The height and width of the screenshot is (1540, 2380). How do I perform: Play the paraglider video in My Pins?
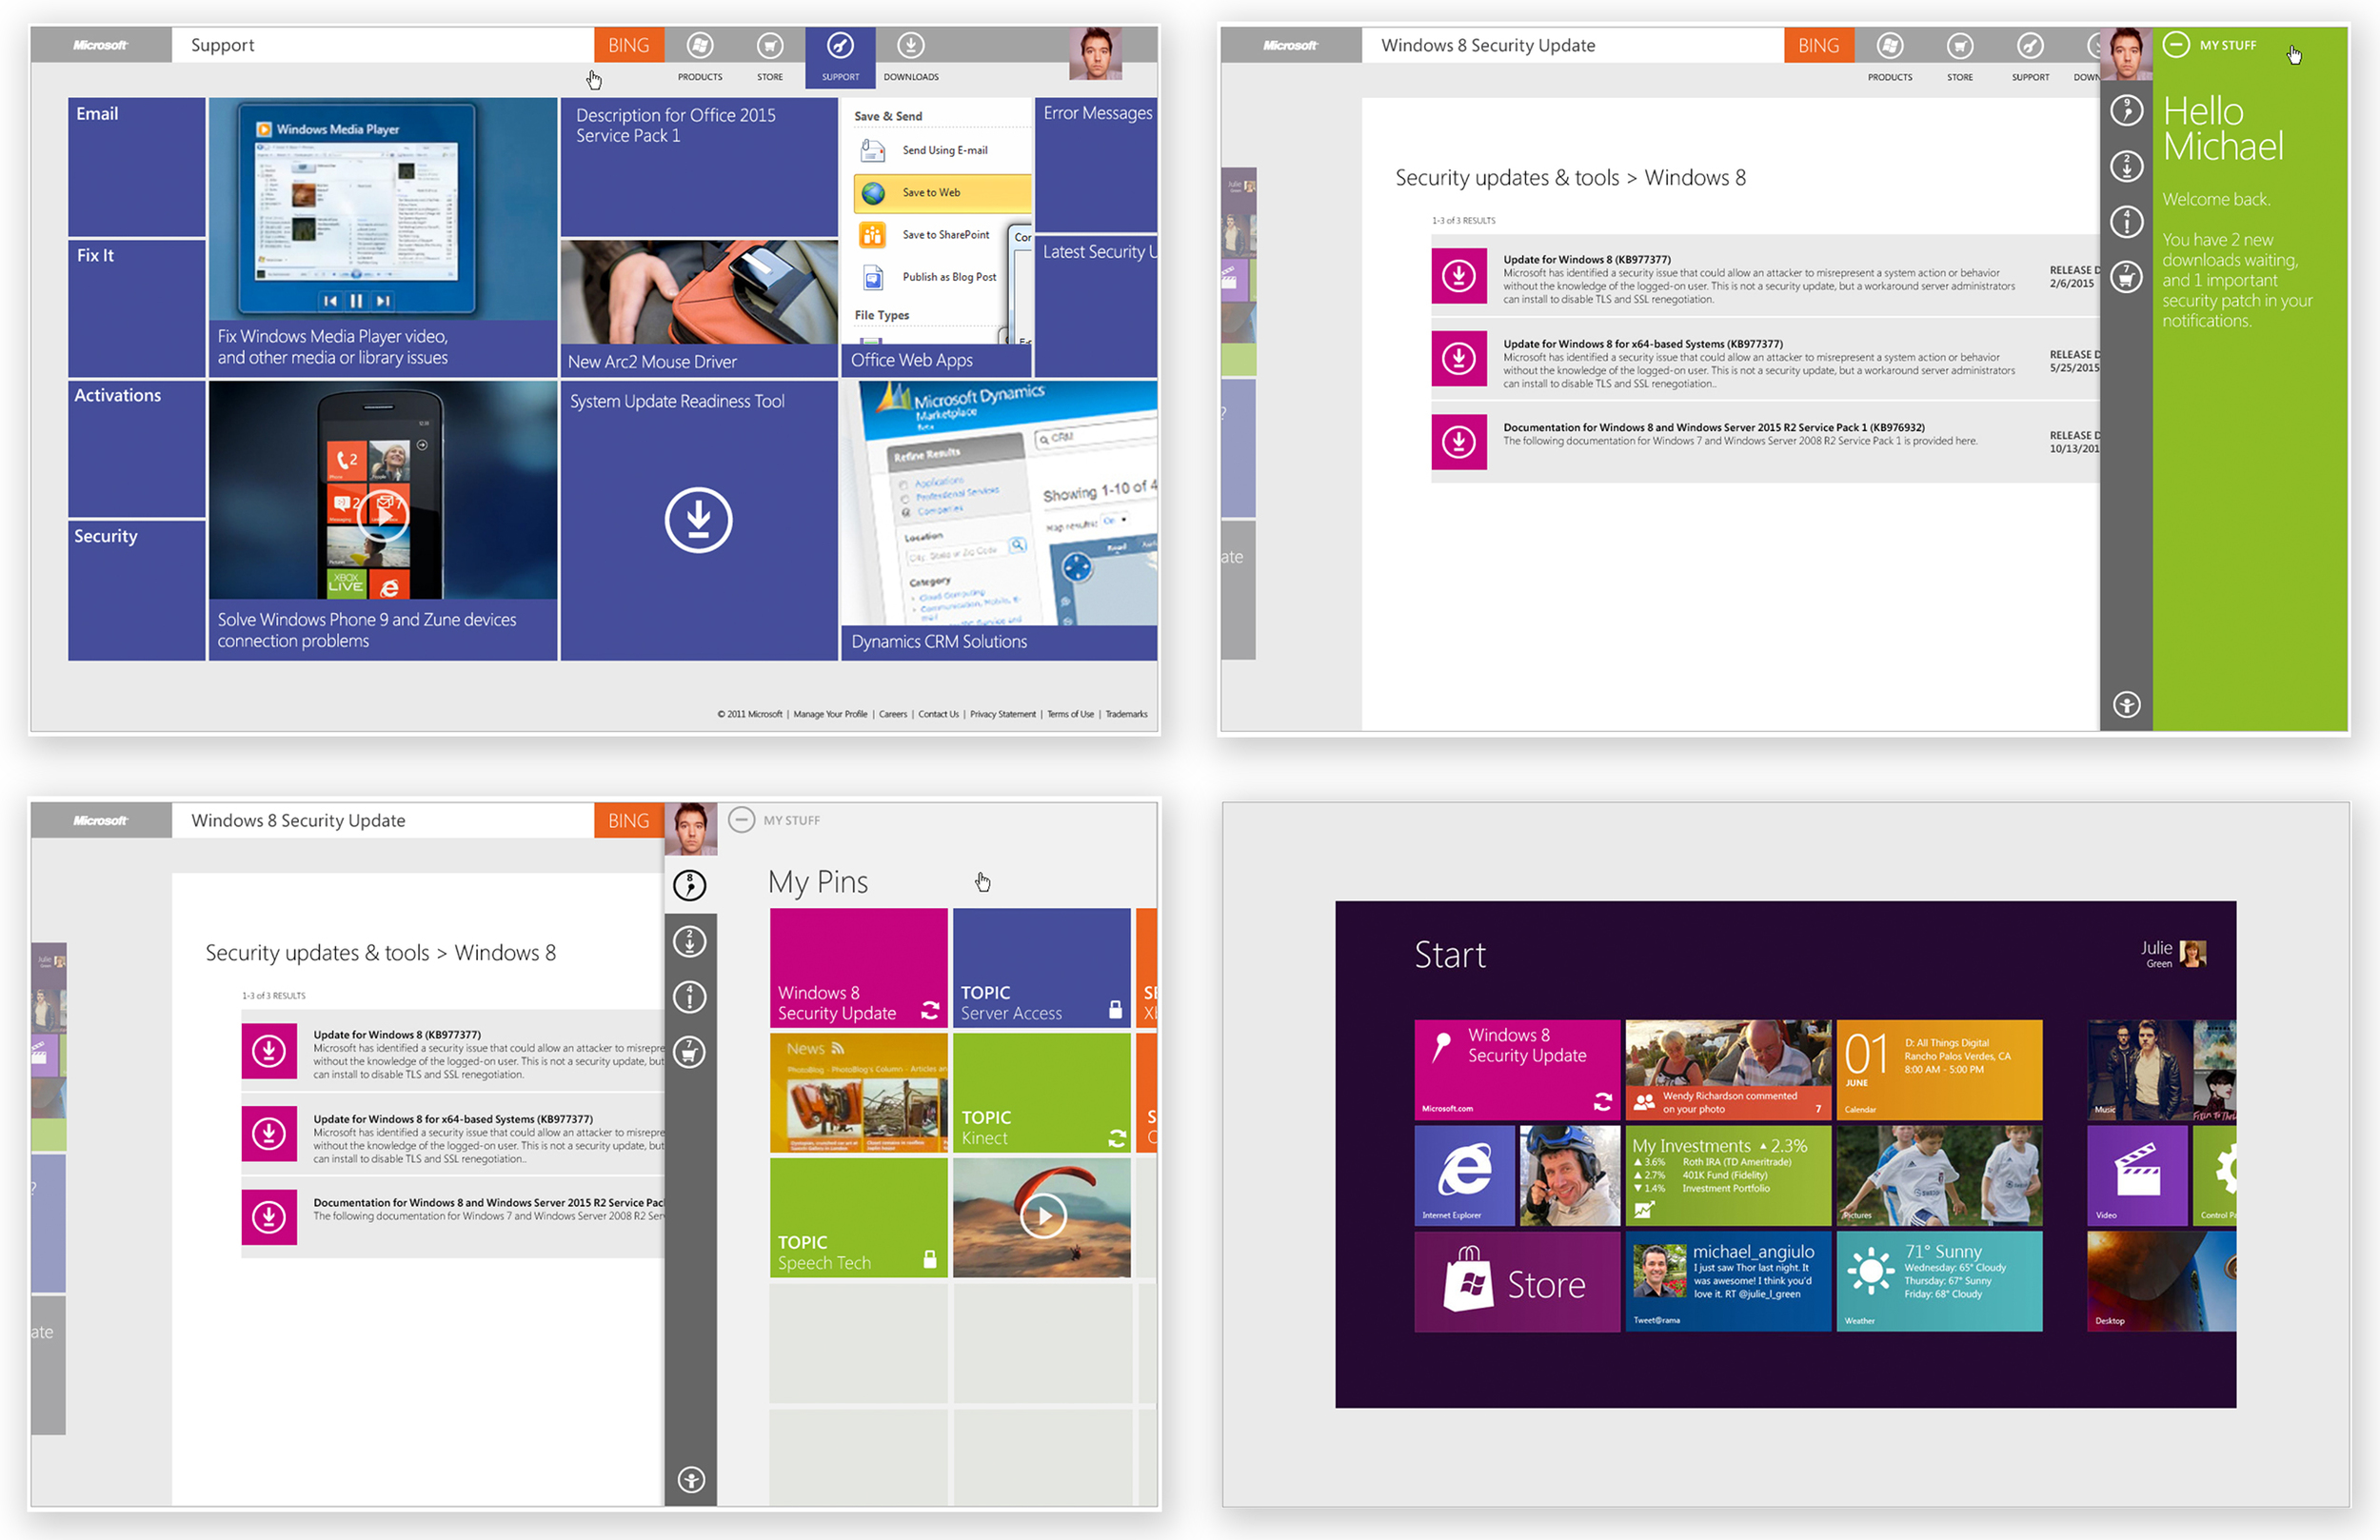click(1042, 1217)
